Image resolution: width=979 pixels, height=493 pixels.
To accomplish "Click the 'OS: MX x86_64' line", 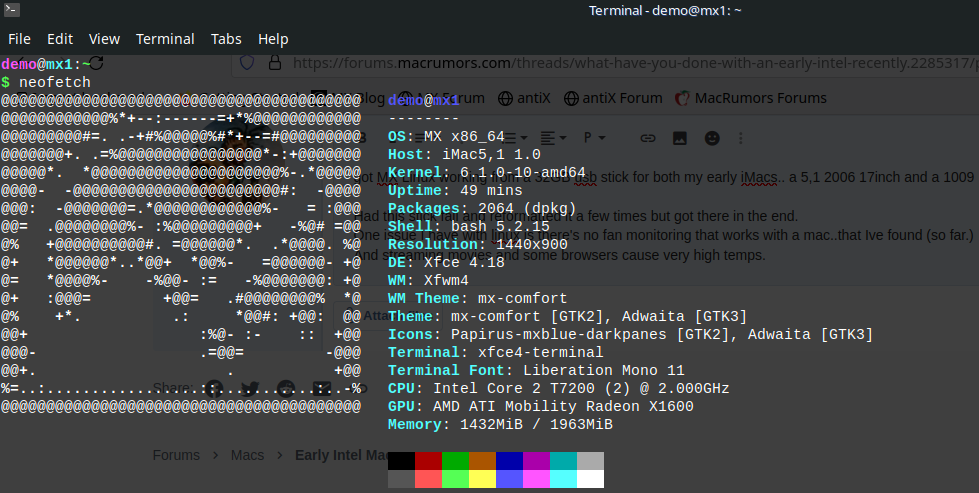I will pos(446,137).
